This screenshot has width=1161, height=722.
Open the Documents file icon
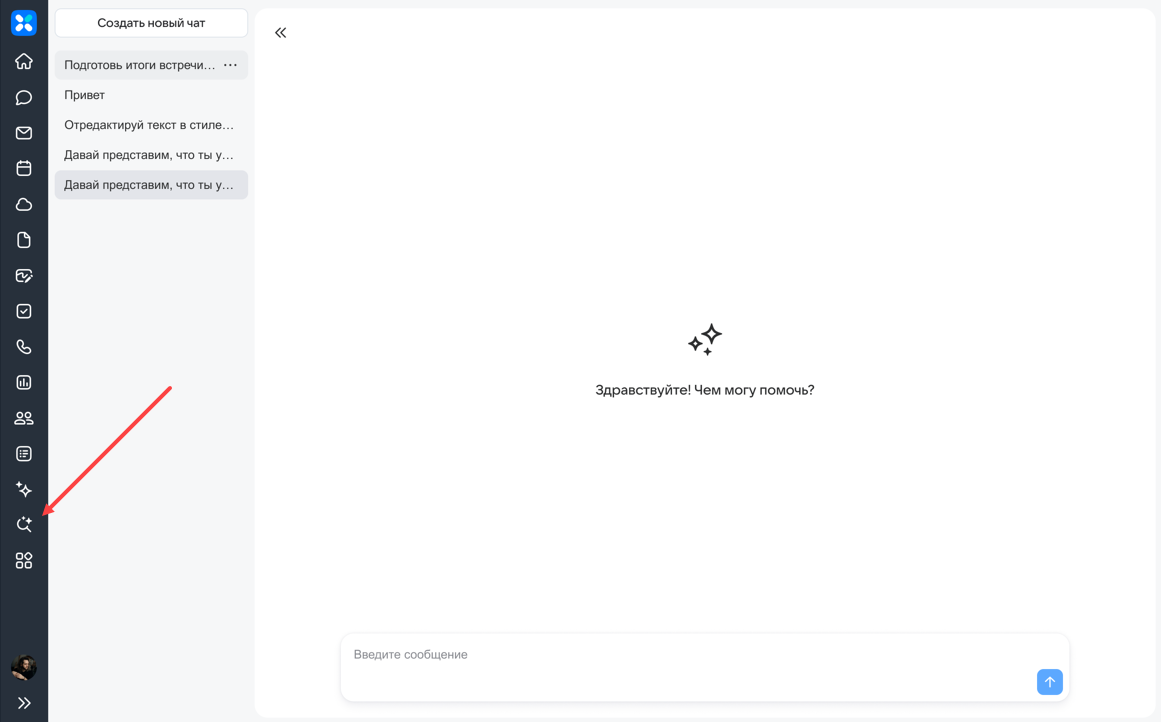point(24,240)
